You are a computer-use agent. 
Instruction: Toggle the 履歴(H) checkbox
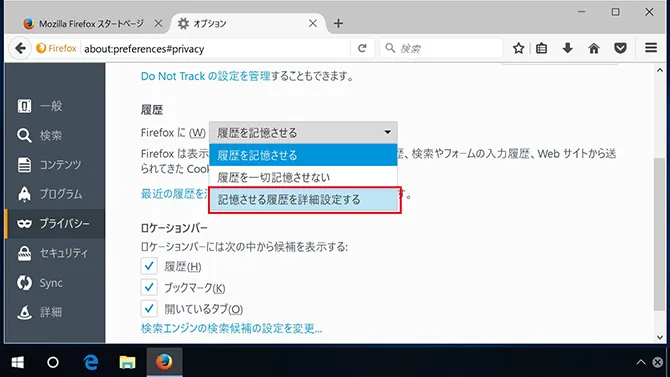149,266
